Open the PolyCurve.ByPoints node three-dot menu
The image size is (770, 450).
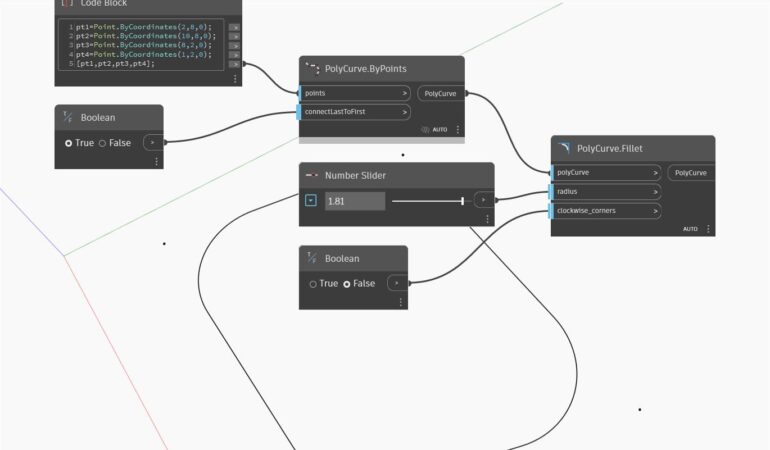[x=458, y=130]
